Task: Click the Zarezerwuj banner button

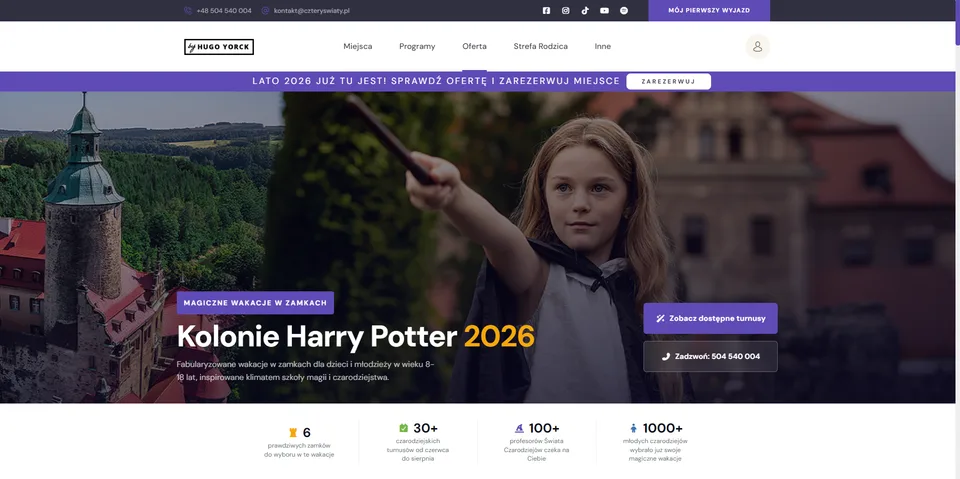Action: [x=669, y=81]
